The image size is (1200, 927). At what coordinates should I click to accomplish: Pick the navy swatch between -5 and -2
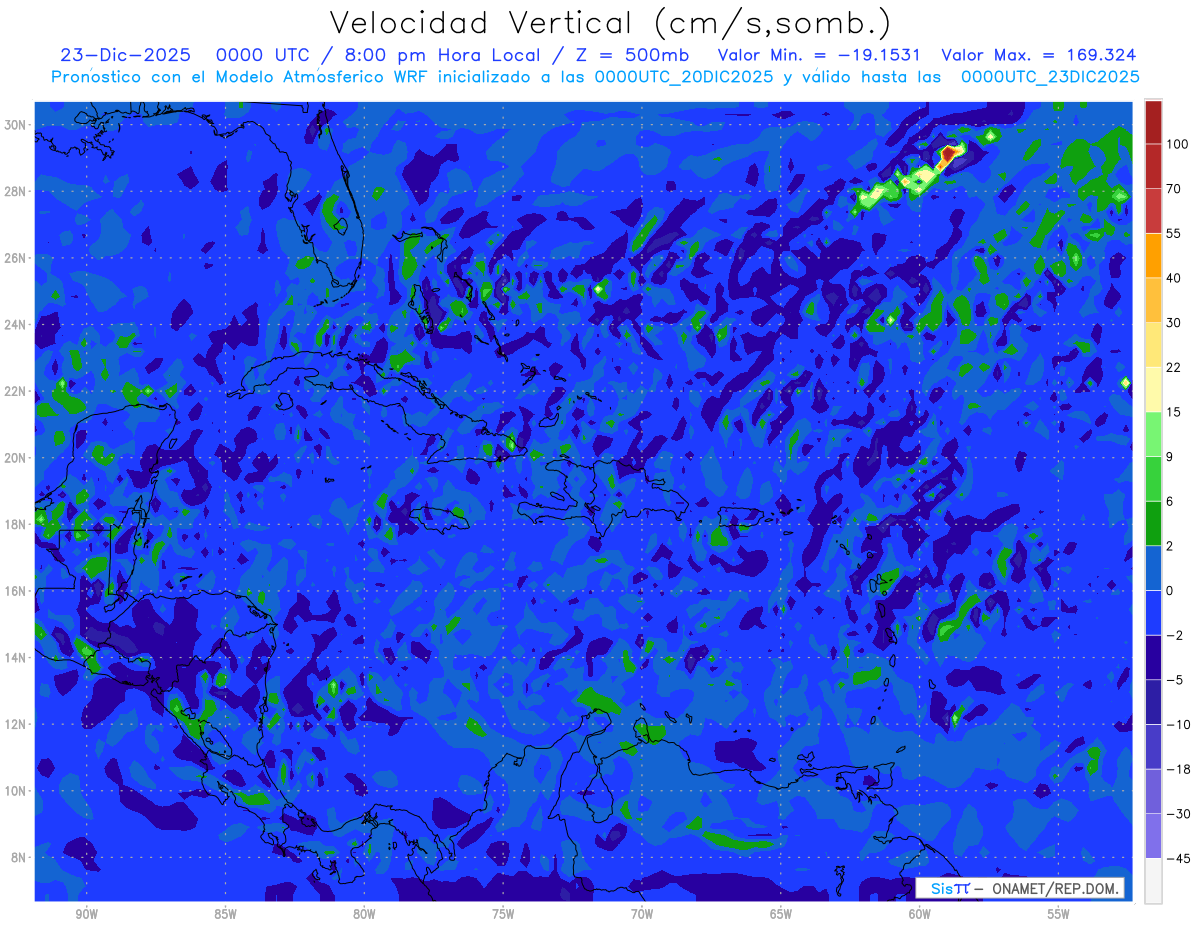tap(1153, 657)
